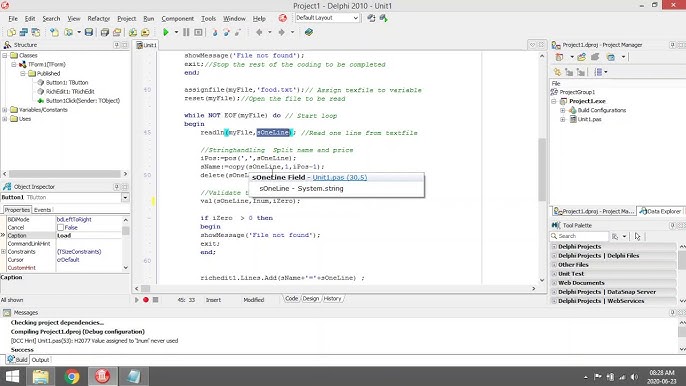Screen dimensions: 686x386
Task: Click the Pause program toolbar icon
Action: click(186, 32)
